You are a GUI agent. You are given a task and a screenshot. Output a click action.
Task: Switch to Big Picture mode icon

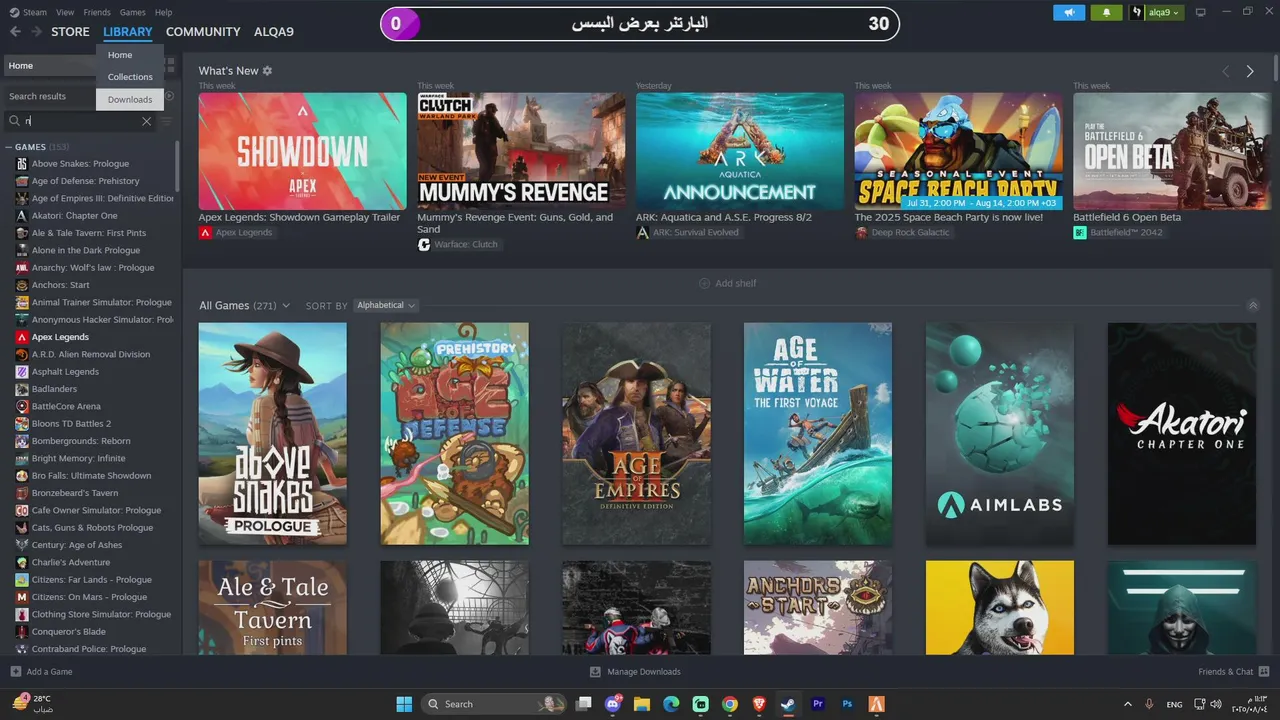[x=1201, y=12]
